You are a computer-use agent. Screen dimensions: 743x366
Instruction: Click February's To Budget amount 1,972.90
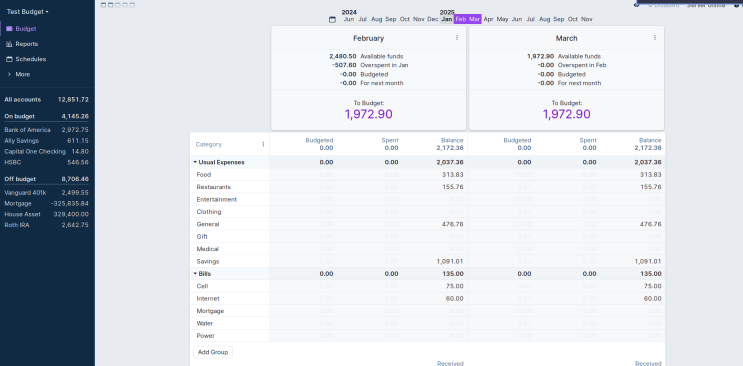[x=368, y=114]
